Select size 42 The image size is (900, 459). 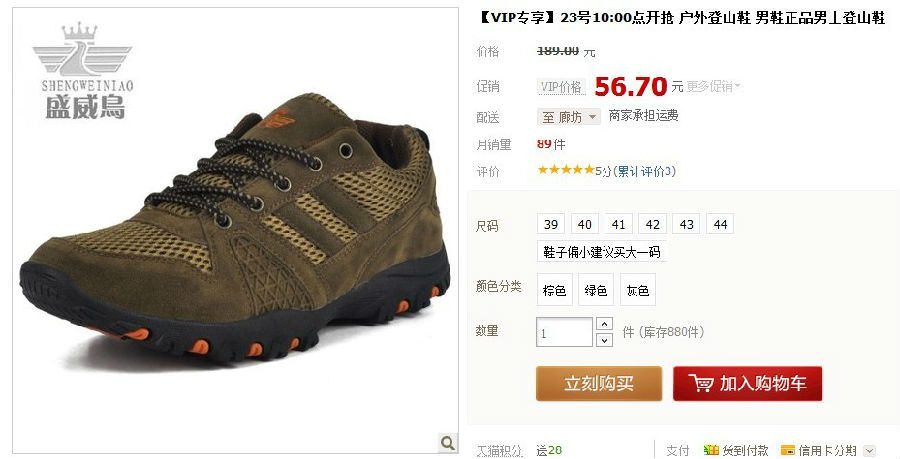[653, 224]
